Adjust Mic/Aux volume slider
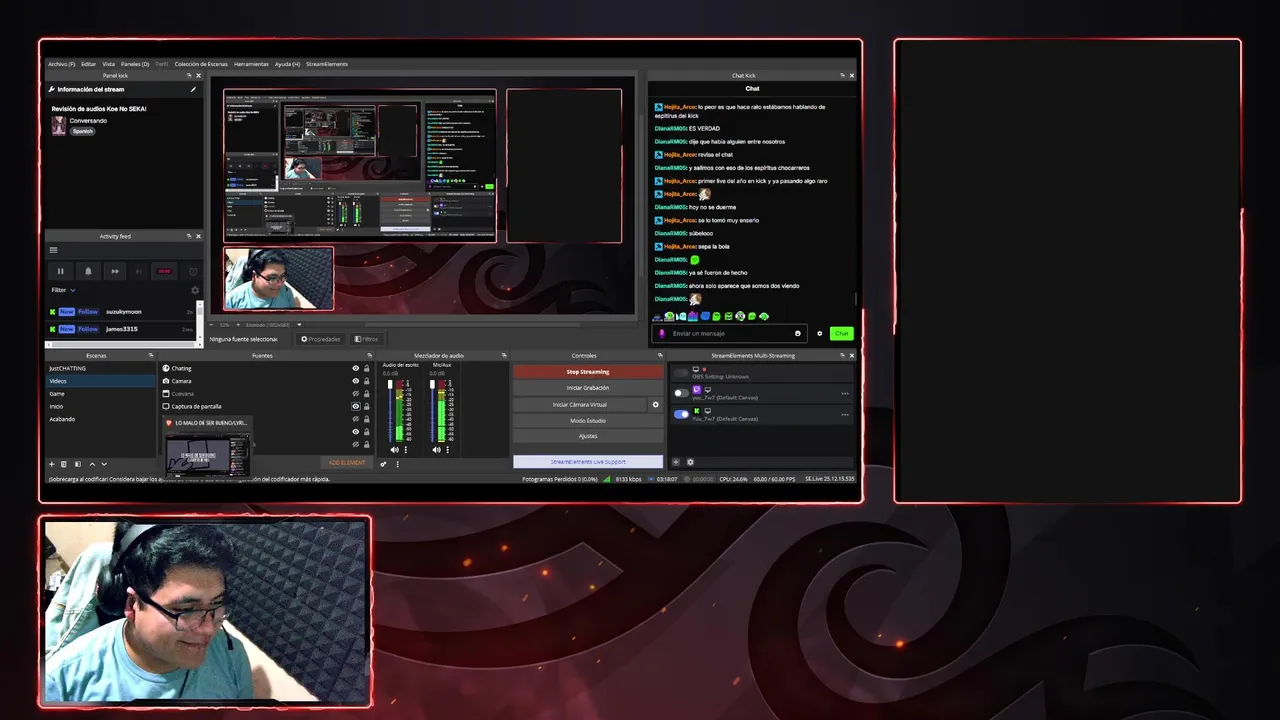Screen dimensions: 1280x720 click(434, 411)
